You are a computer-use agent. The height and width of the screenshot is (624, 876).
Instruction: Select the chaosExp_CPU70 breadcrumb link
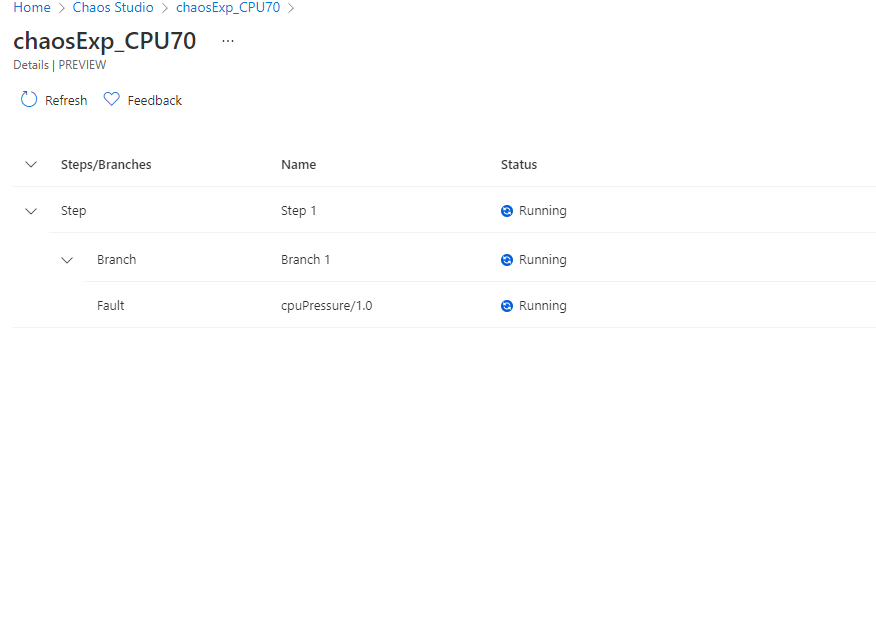coord(228,8)
